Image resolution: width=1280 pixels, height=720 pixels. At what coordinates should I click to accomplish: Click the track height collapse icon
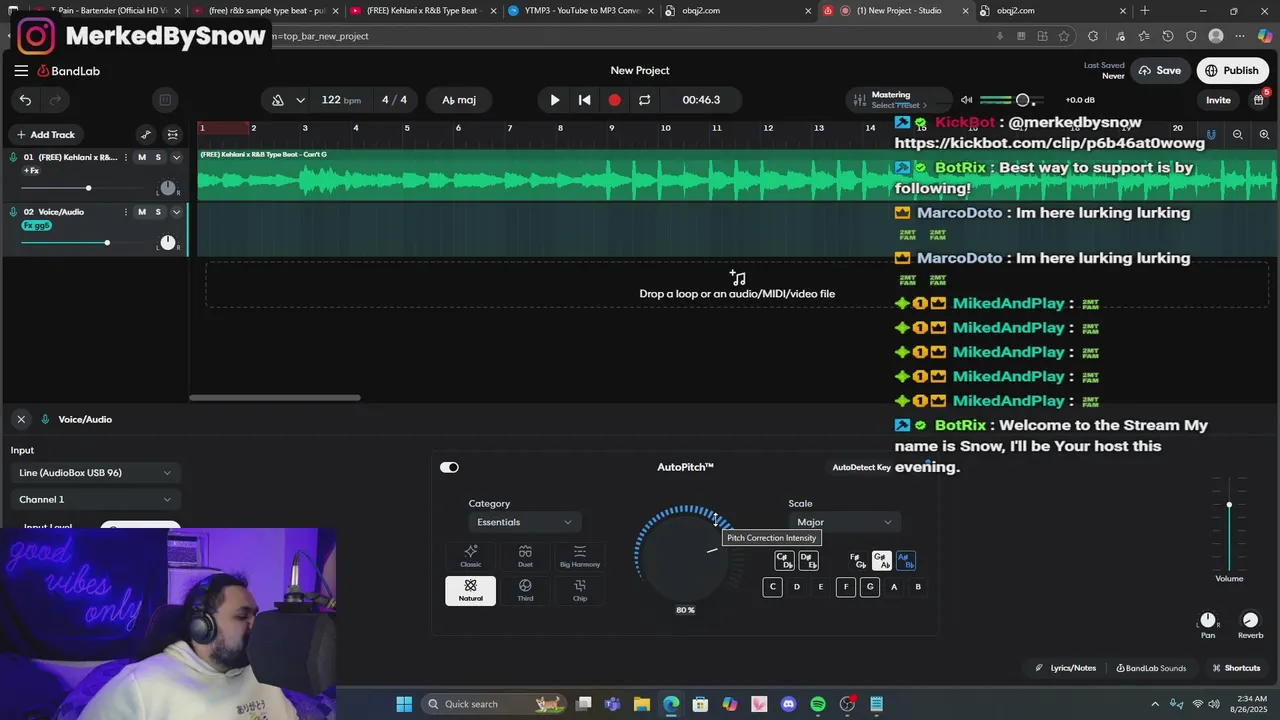point(173,135)
